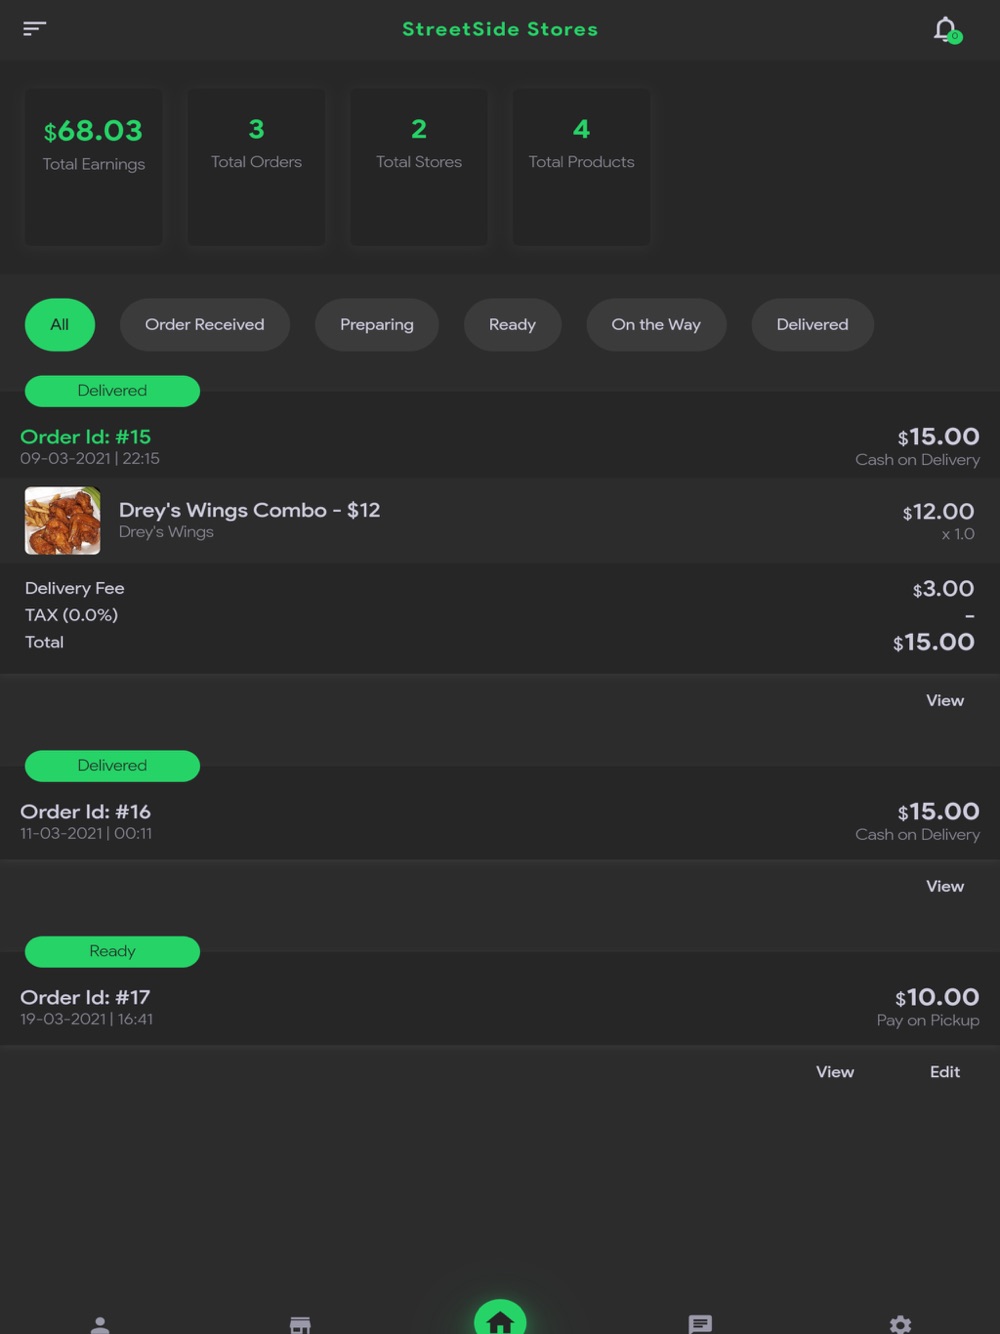1000x1334 pixels.
Task: Edit order #17
Action: [x=944, y=1072]
